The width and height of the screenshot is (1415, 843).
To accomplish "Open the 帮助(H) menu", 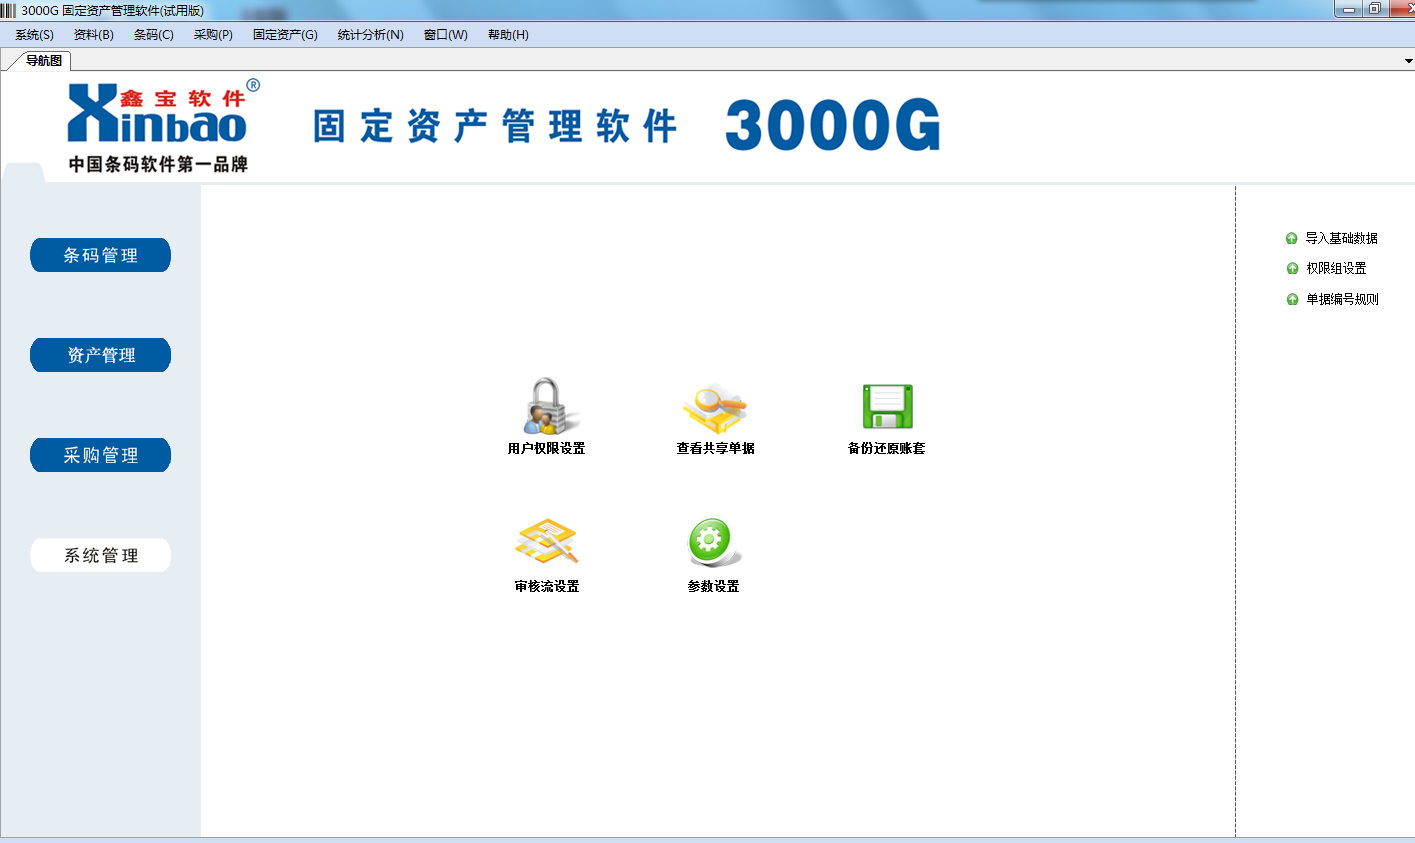I will [x=508, y=35].
